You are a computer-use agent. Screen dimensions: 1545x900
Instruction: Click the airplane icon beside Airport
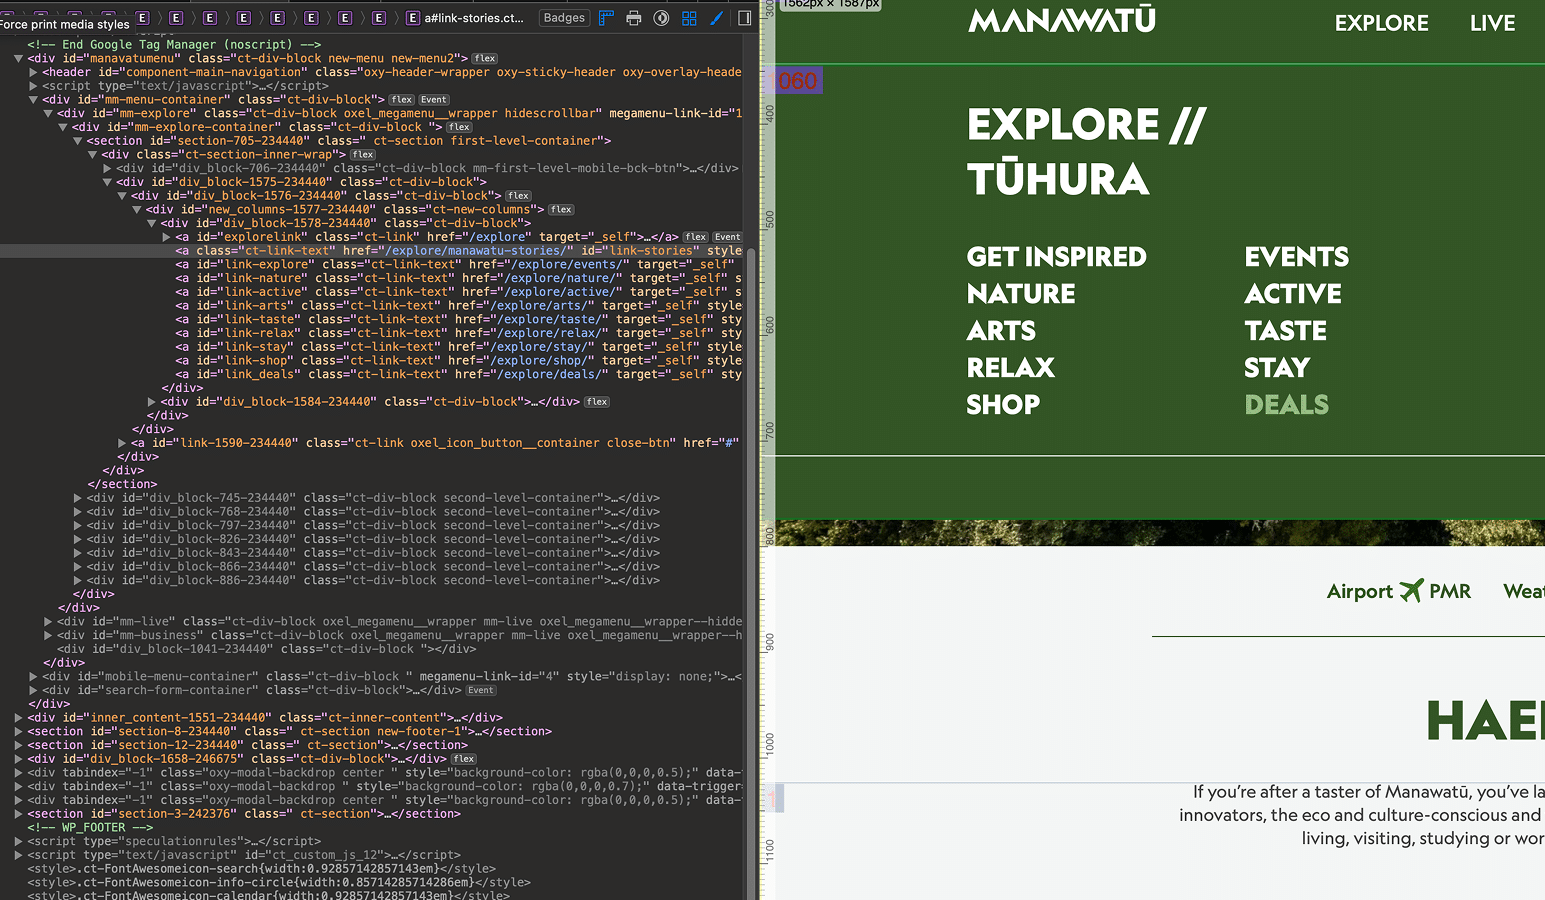point(1411,591)
